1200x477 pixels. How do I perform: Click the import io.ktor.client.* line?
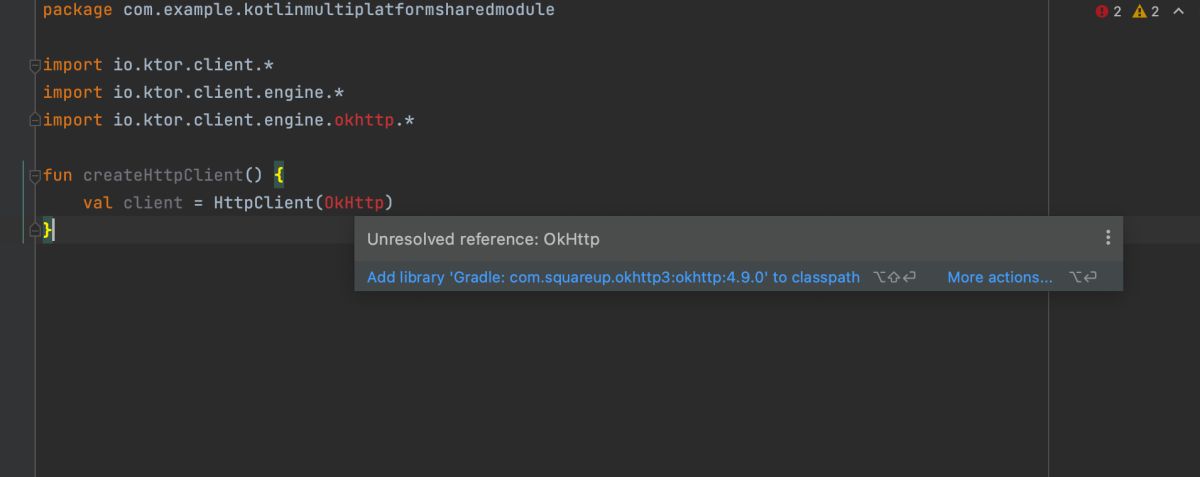pyautogui.click(x=158, y=65)
